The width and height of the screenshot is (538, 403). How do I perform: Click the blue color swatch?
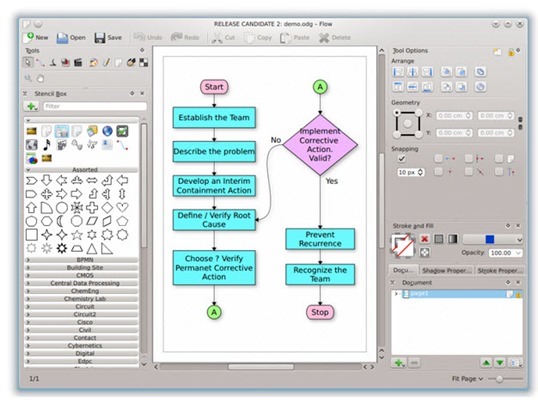point(490,239)
